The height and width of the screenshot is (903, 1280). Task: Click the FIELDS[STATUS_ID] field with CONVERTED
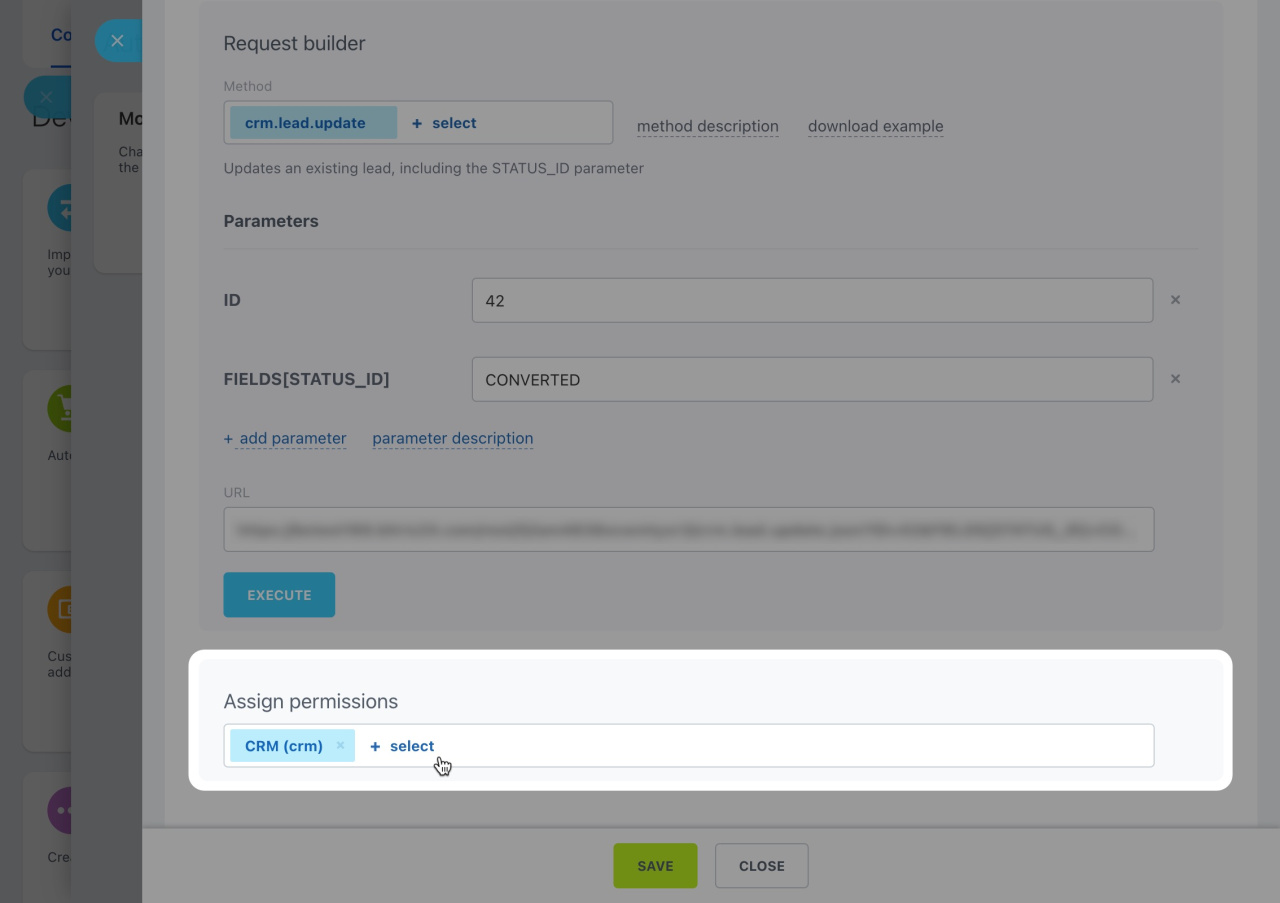point(811,380)
